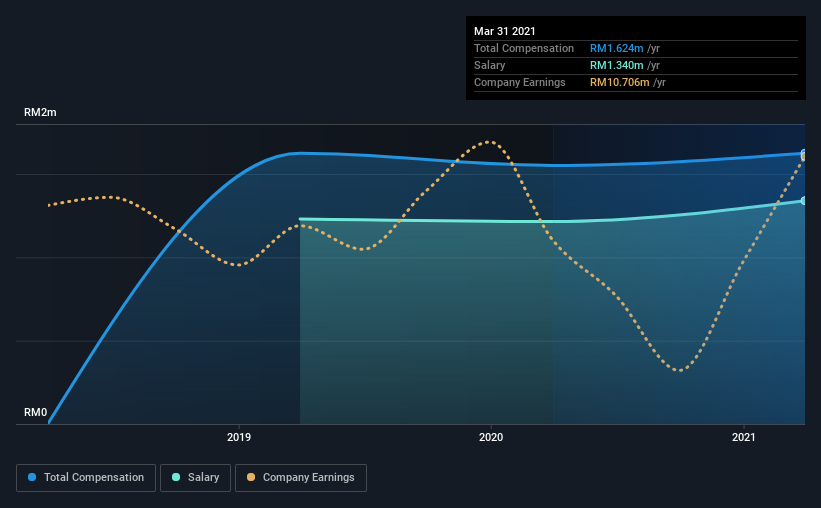Image resolution: width=821 pixels, height=508 pixels.
Task: Toggle the Company Earnings legend button
Action: pyautogui.click(x=301, y=478)
